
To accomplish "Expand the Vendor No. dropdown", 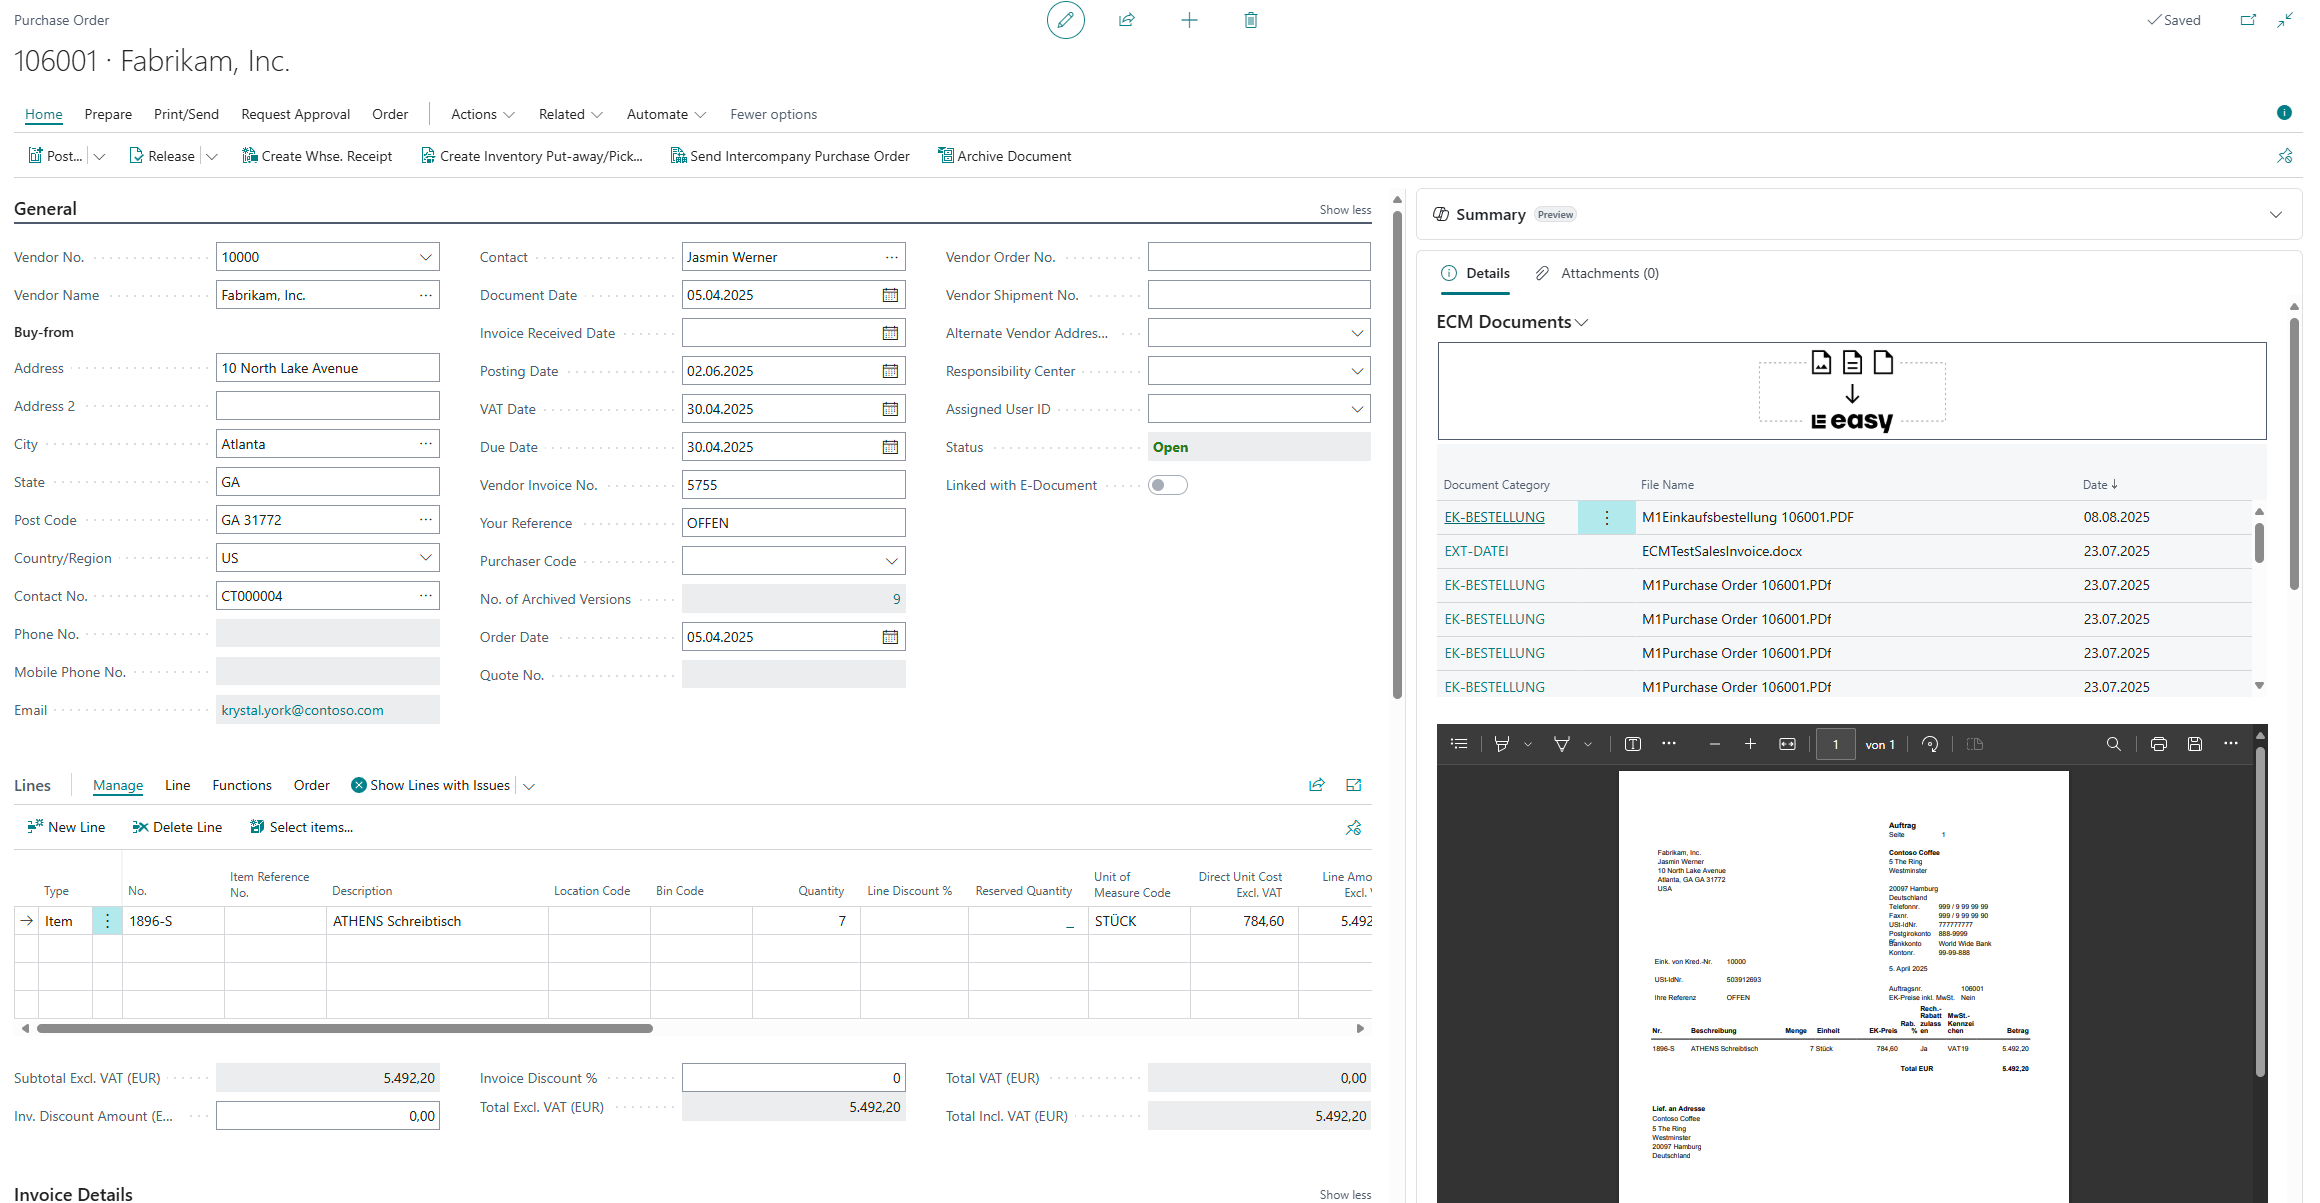I will pyautogui.click(x=426, y=257).
